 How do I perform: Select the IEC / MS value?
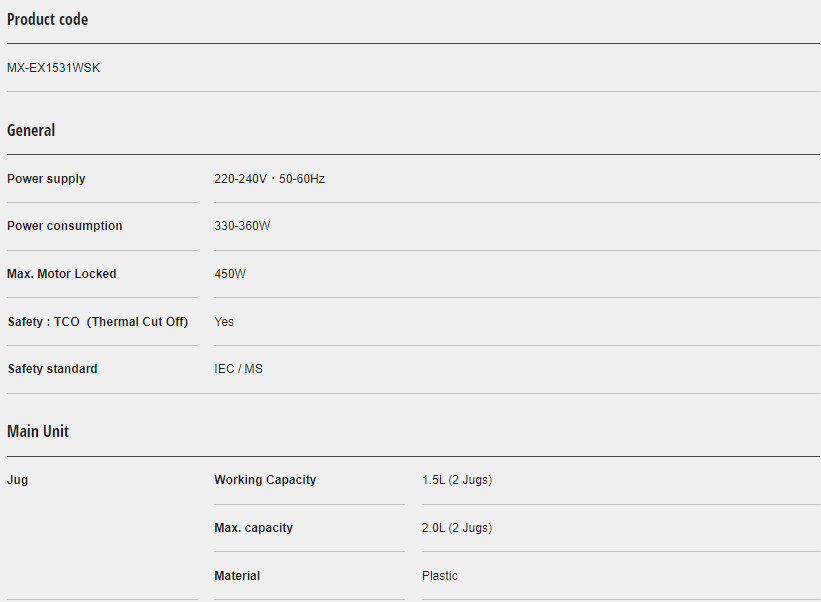(x=239, y=369)
